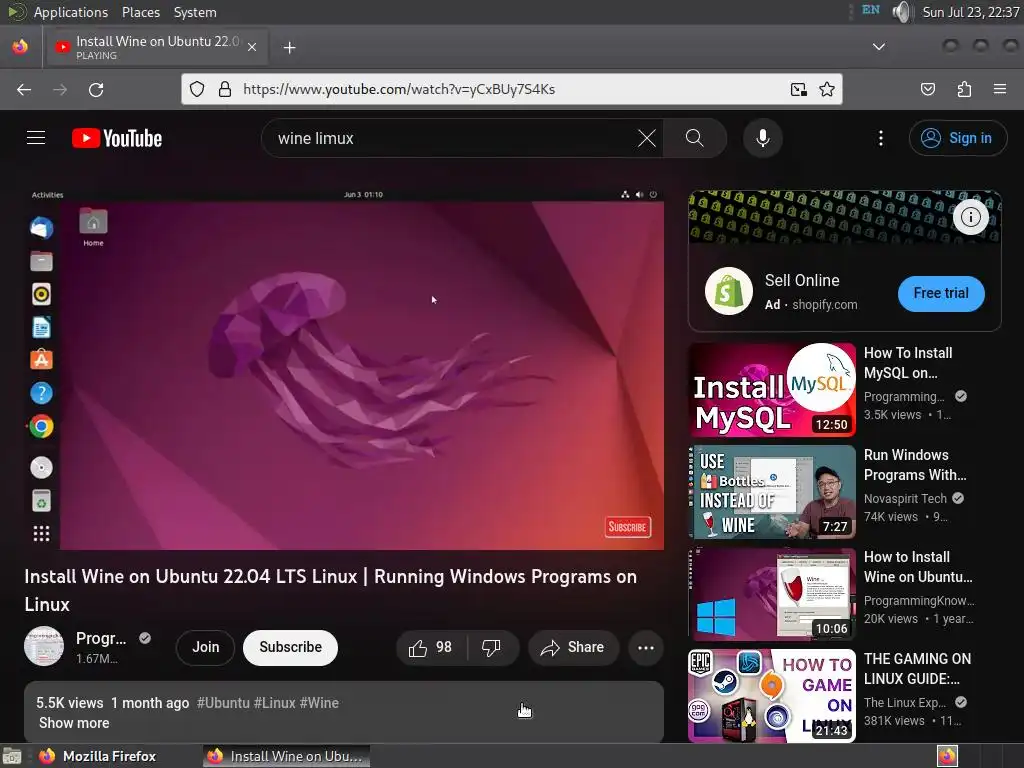
Task: Open the clock showing Sun Jul 23
Action: (970, 12)
